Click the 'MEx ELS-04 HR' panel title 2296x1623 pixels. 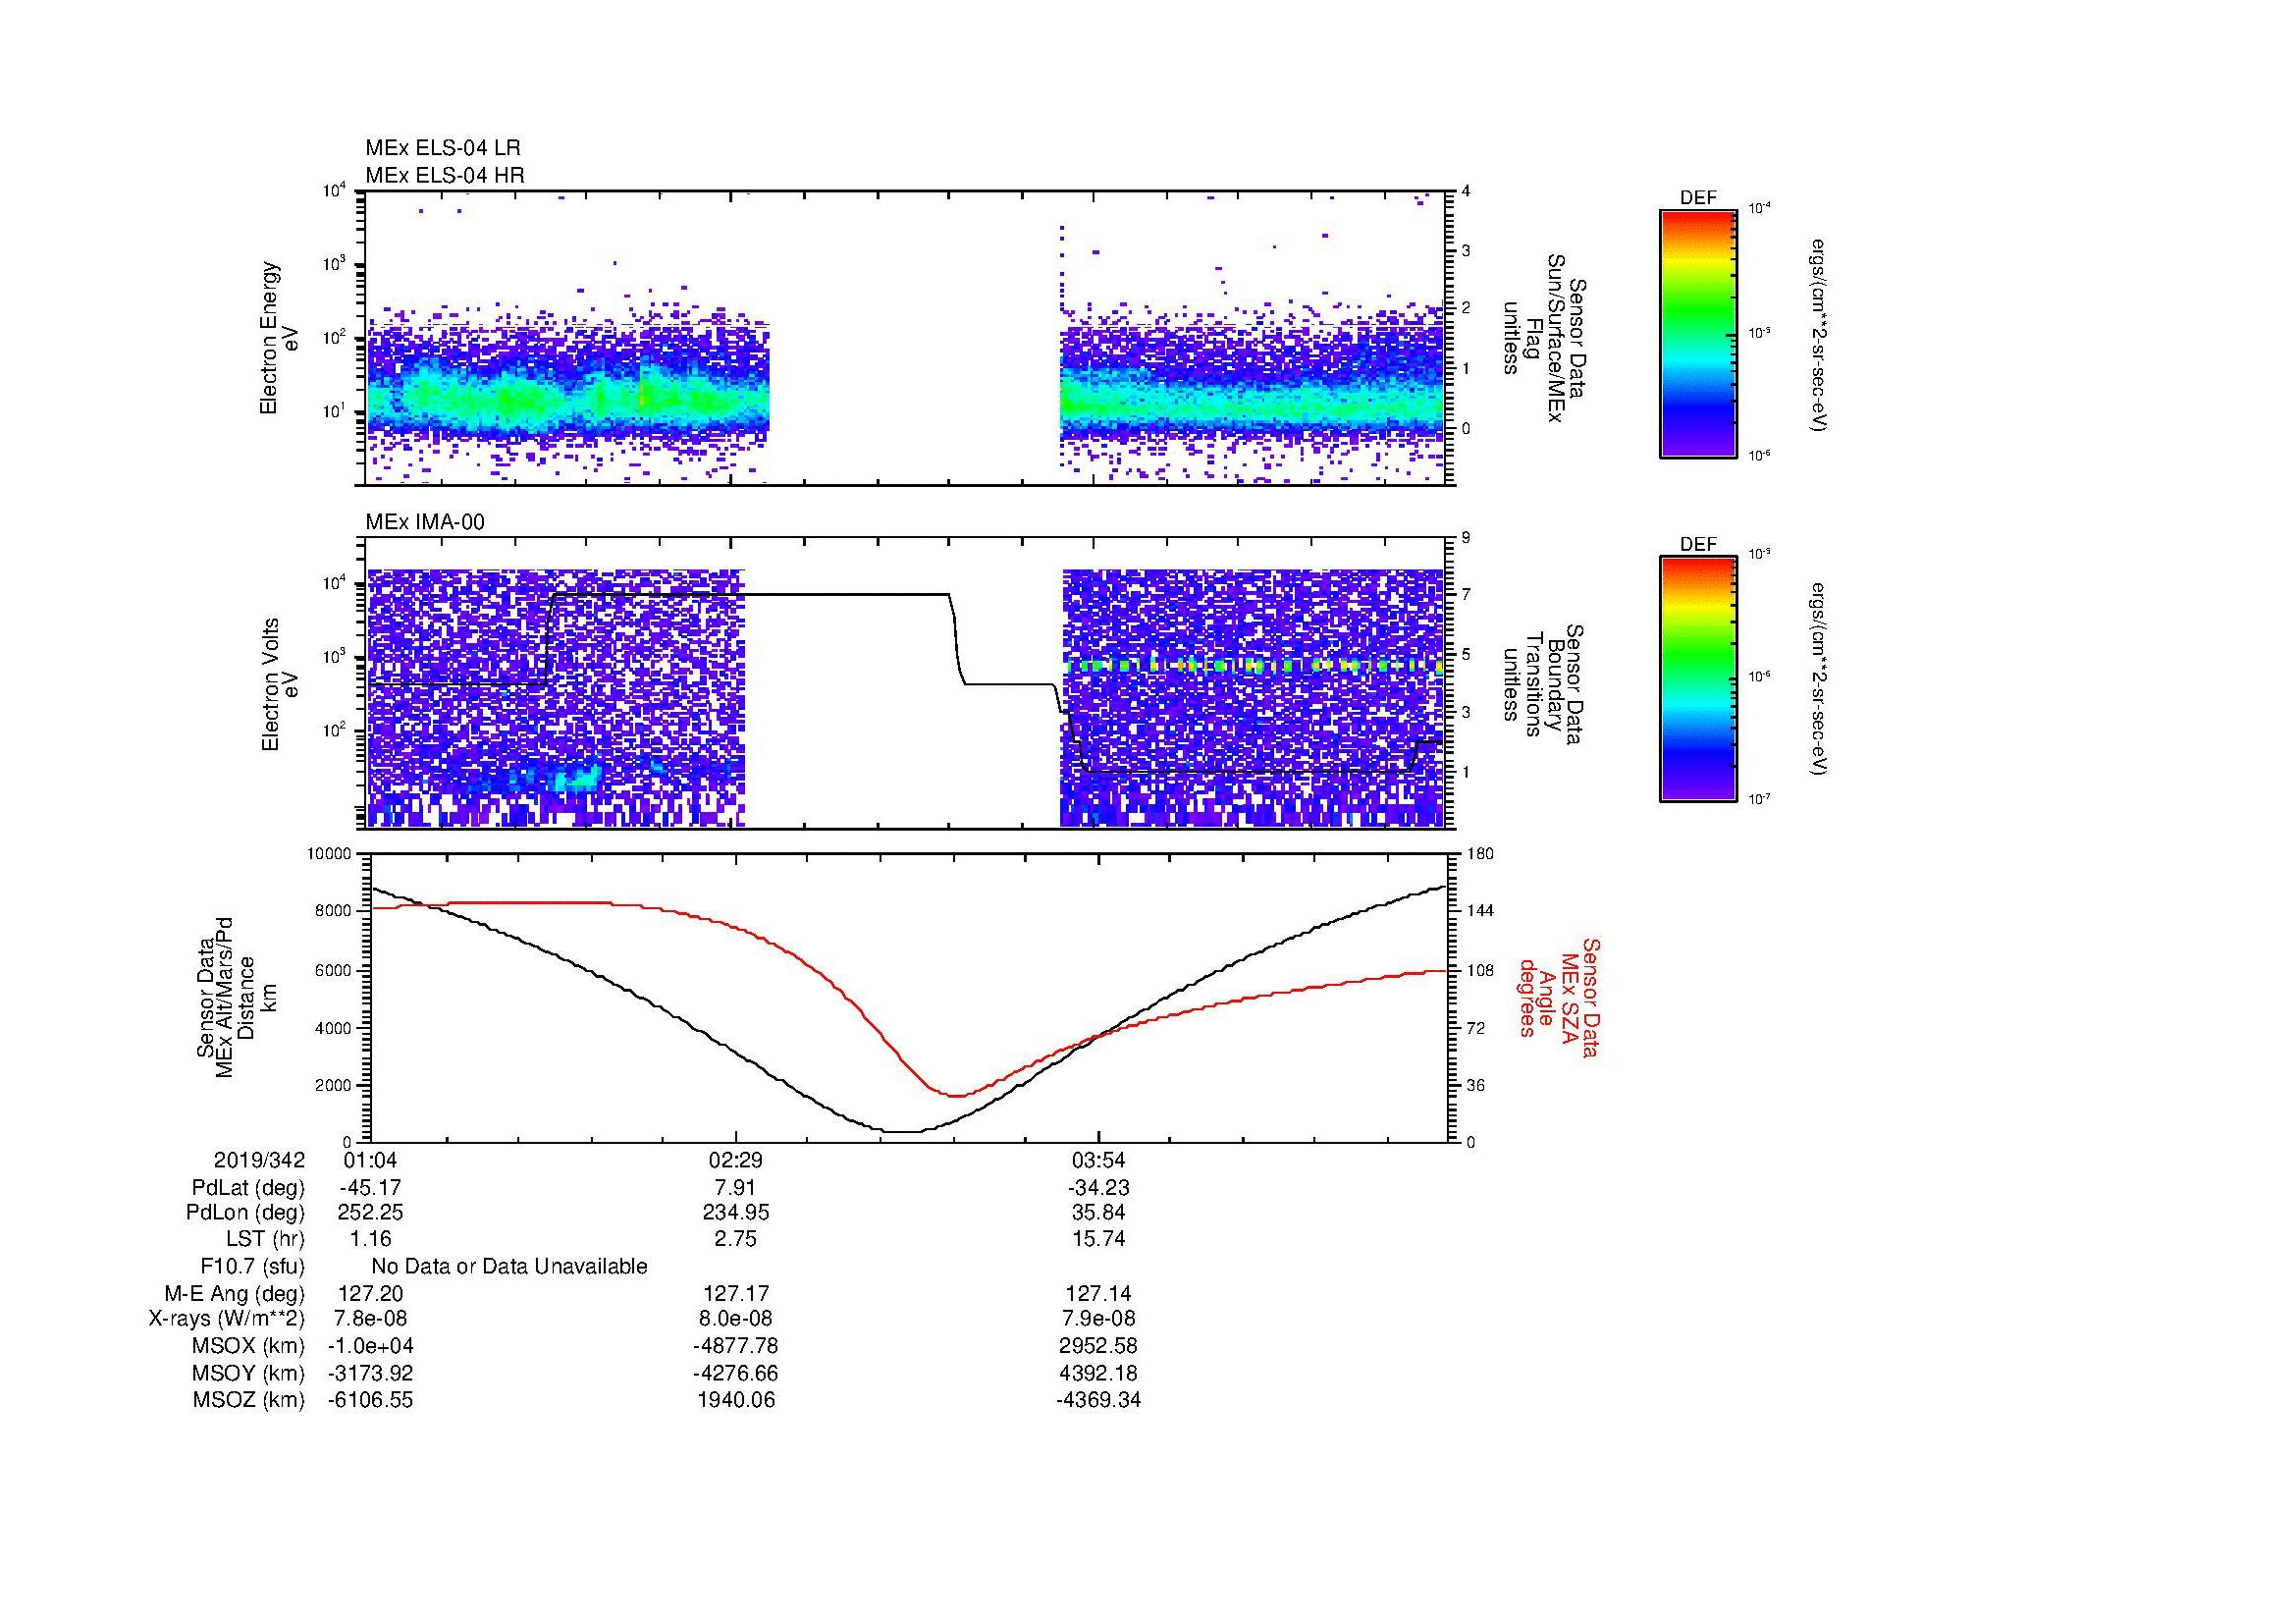coord(445,175)
